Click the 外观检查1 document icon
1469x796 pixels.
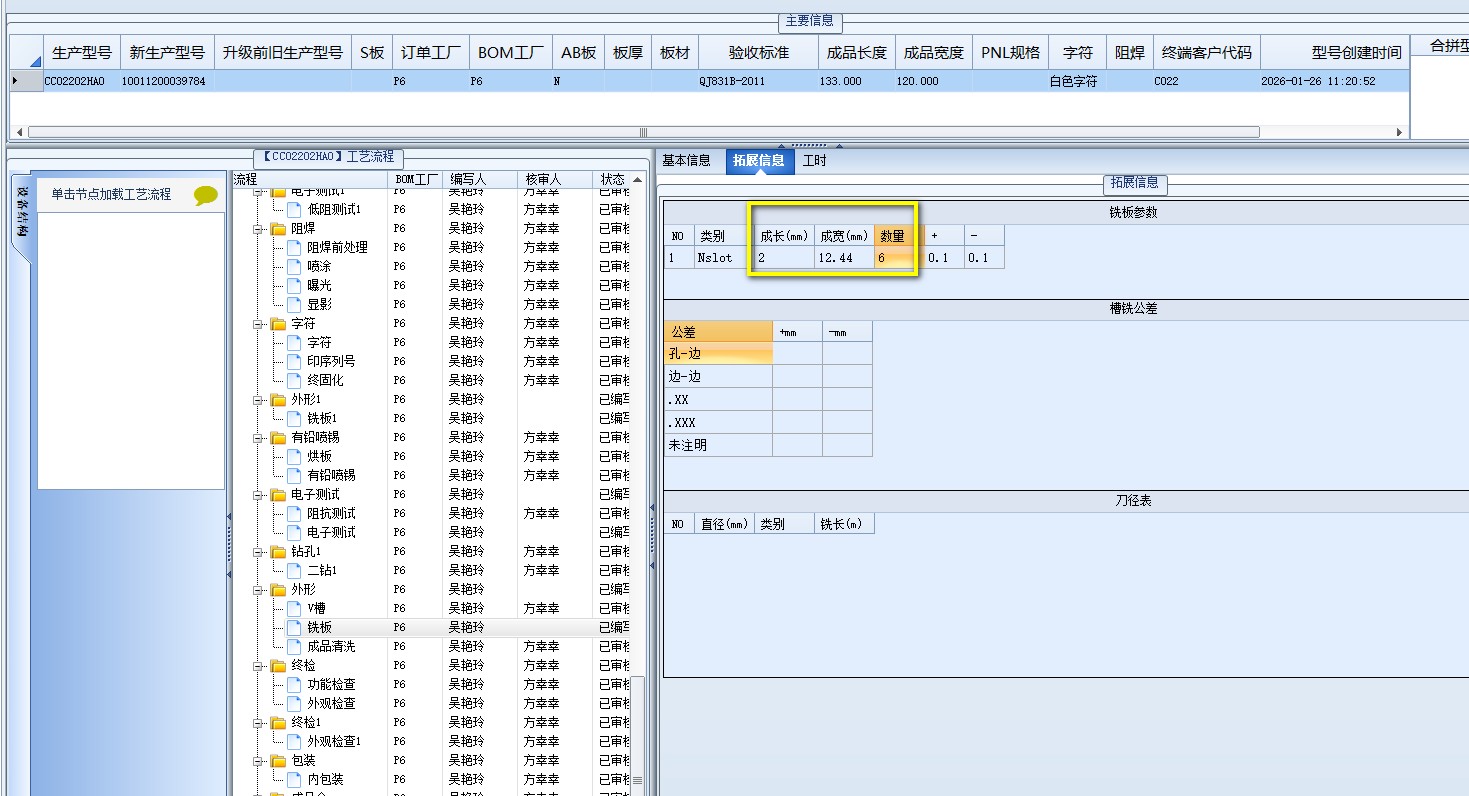tap(294, 742)
